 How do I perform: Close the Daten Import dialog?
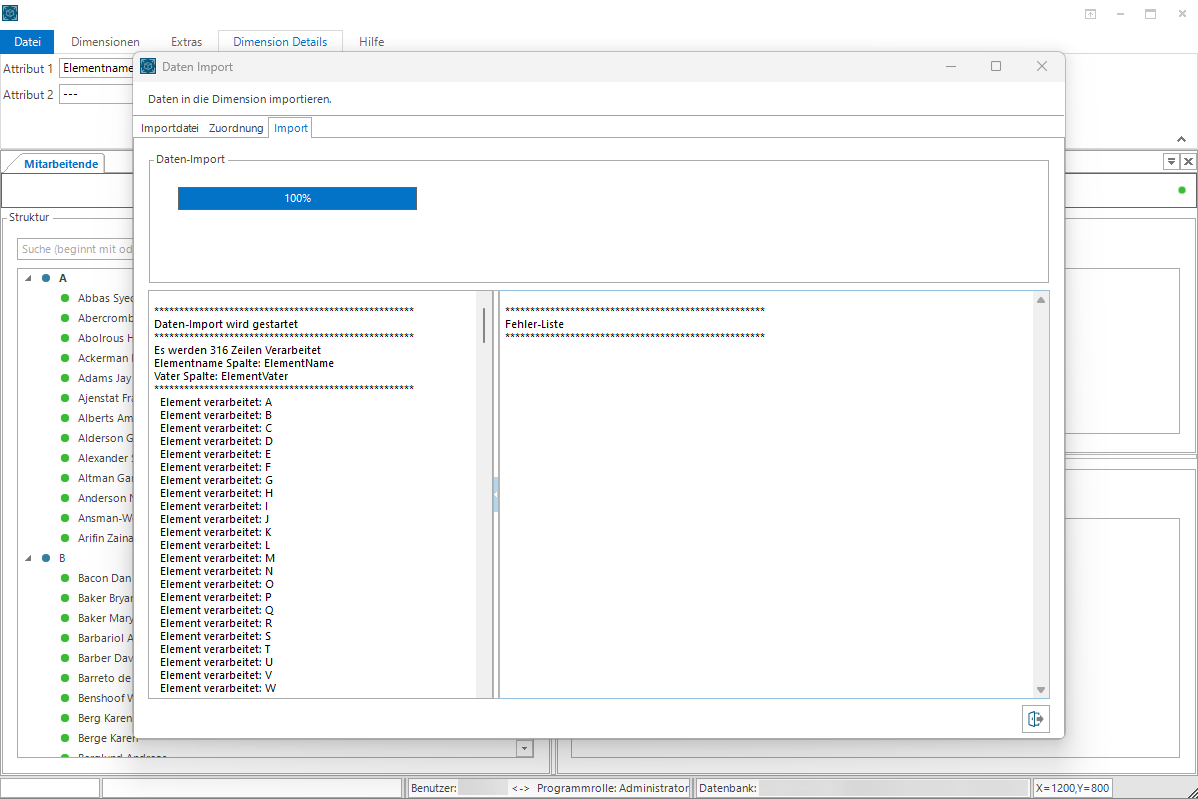[x=1041, y=66]
